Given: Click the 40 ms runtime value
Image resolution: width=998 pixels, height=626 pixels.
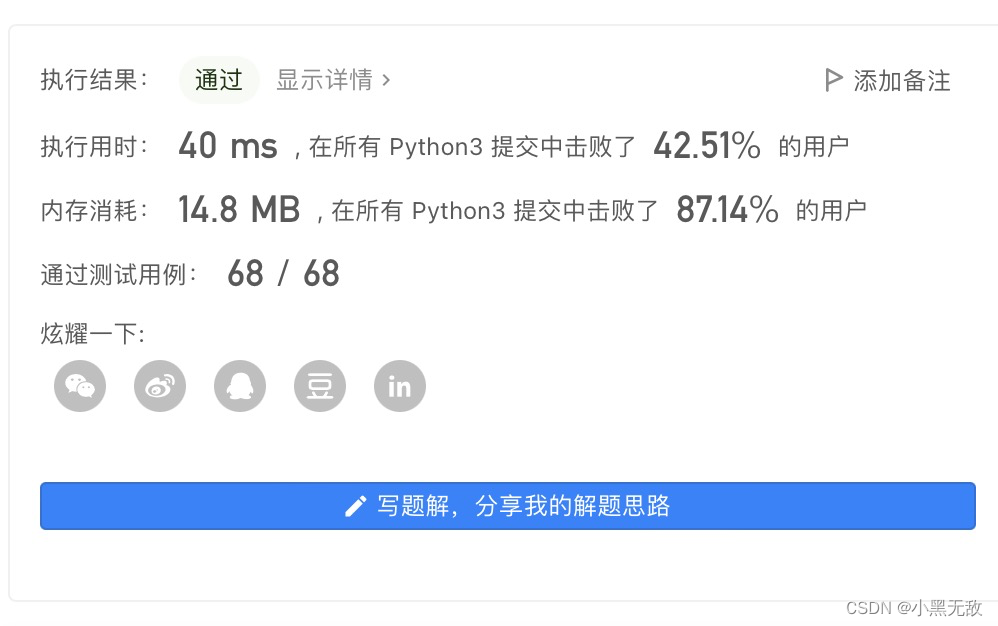Looking at the screenshot, I should [228, 145].
